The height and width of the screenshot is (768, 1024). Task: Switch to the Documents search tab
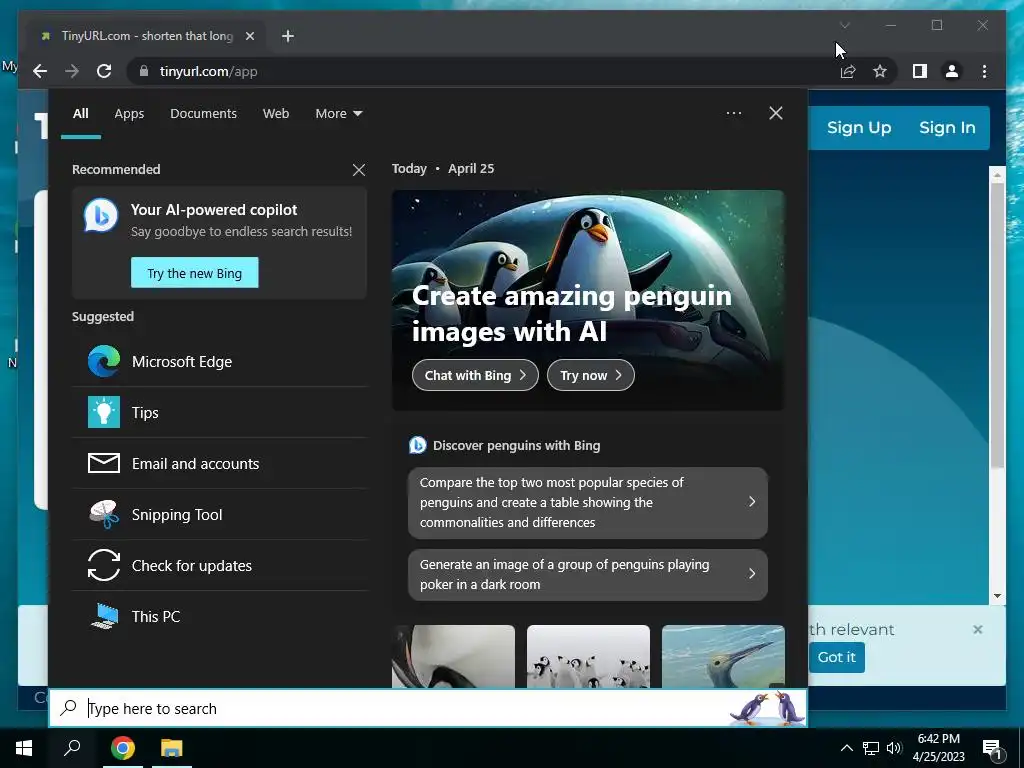pyautogui.click(x=203, y=114)
